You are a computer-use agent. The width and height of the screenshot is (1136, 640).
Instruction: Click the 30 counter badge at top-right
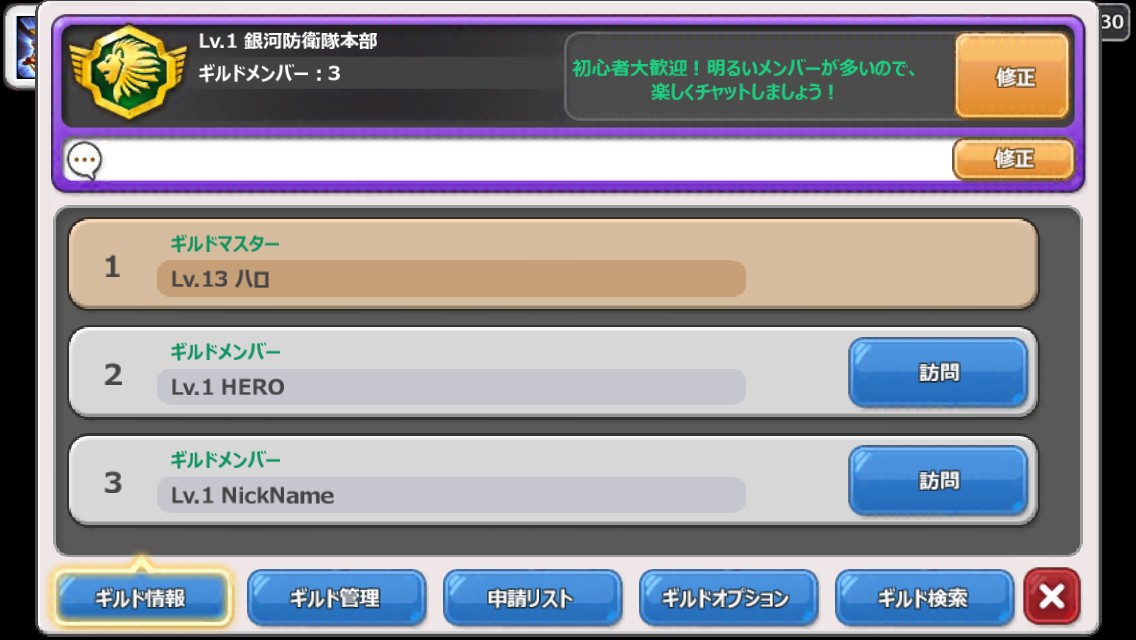coord(1112,22)
